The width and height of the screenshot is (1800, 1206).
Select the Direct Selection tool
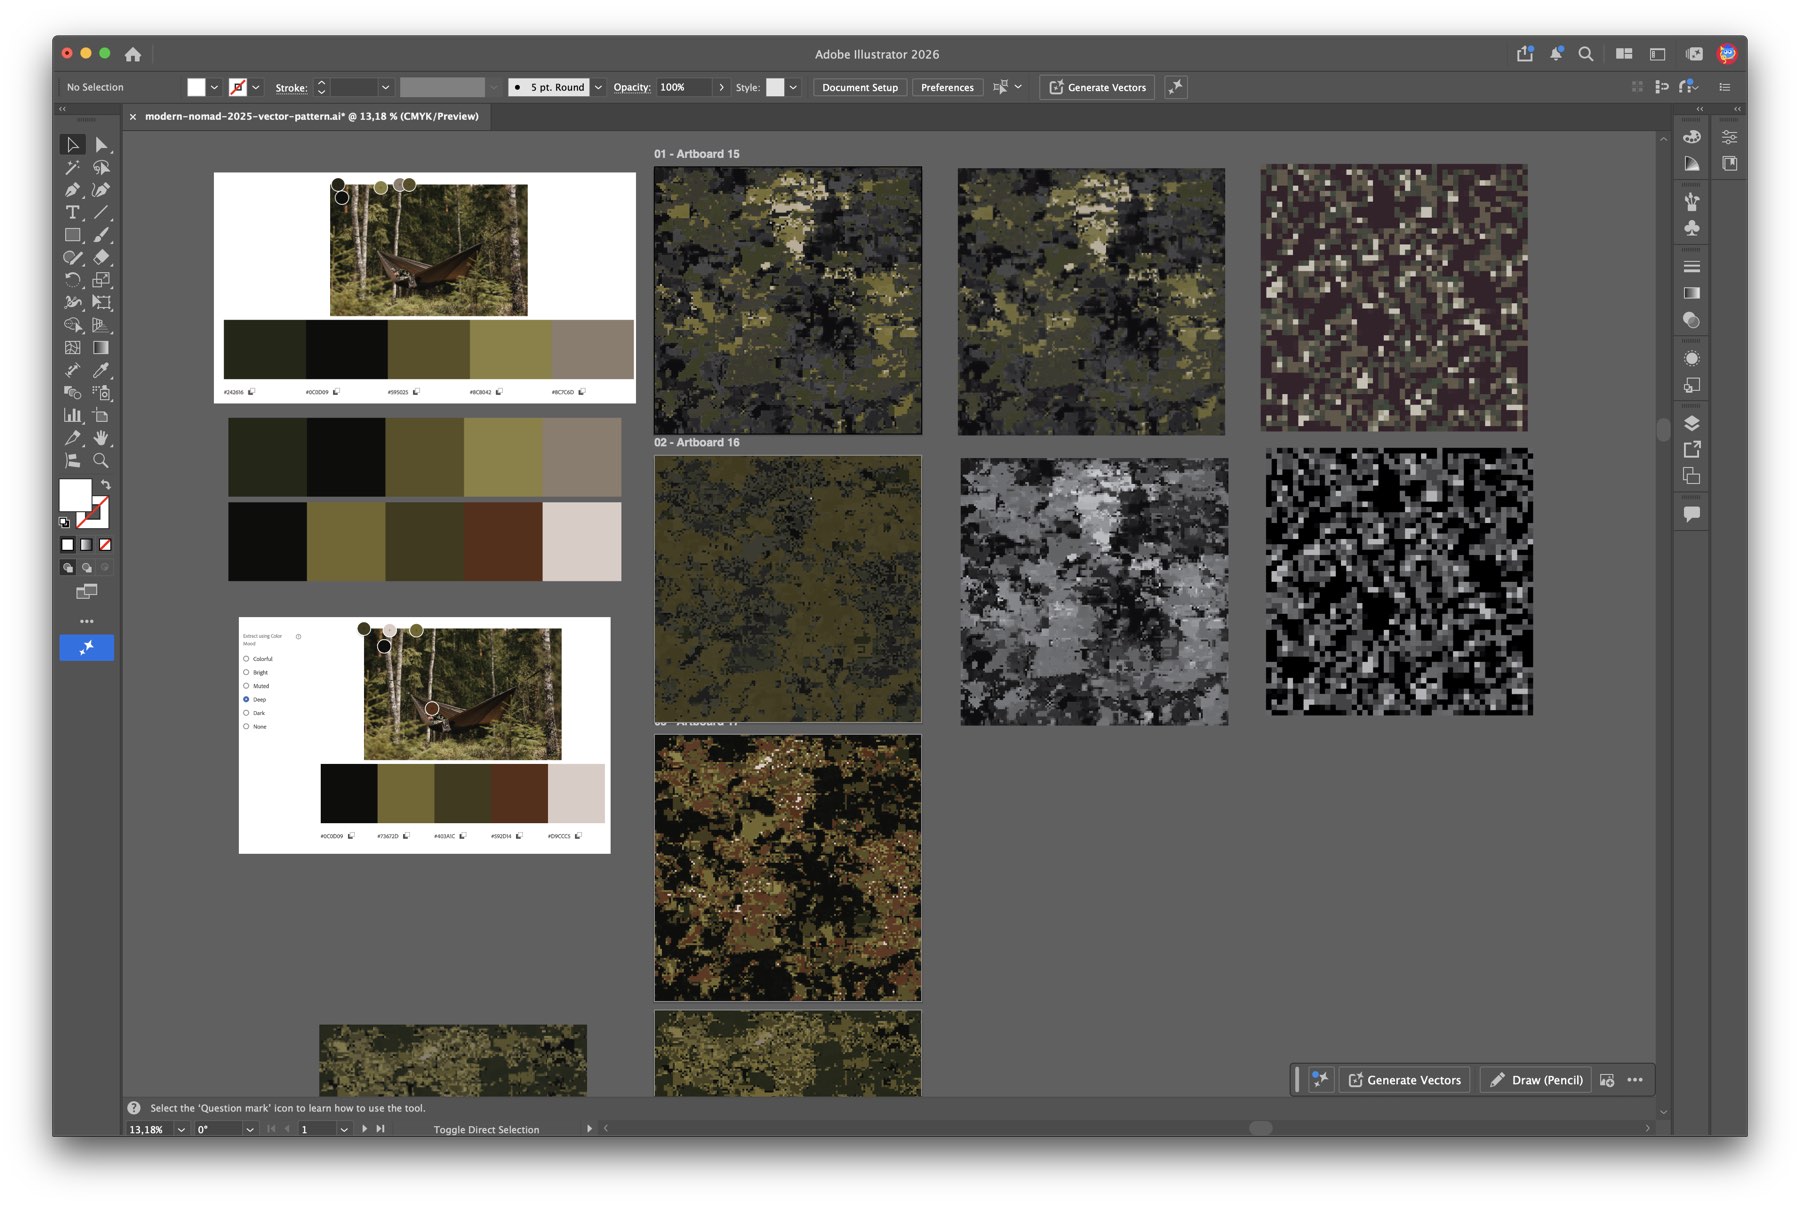[x=101, y=145]
